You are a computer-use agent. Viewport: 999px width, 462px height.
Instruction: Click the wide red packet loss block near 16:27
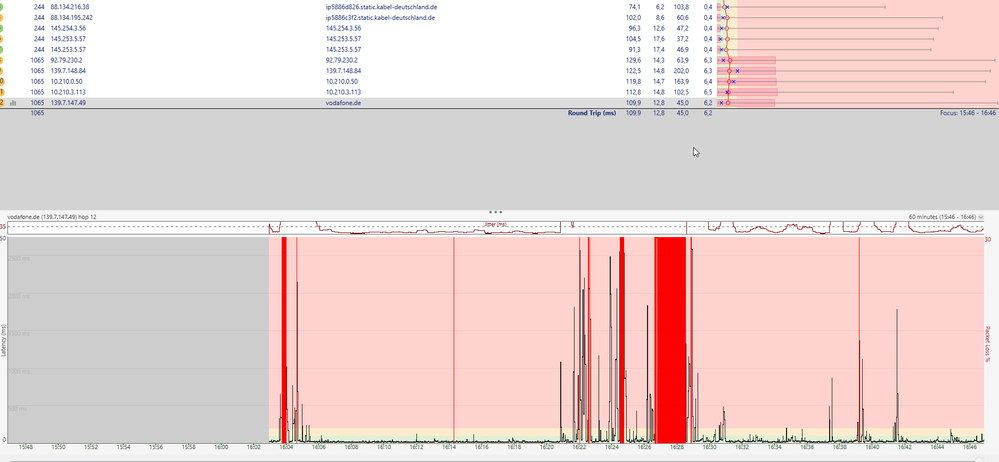tap(670, 340)
